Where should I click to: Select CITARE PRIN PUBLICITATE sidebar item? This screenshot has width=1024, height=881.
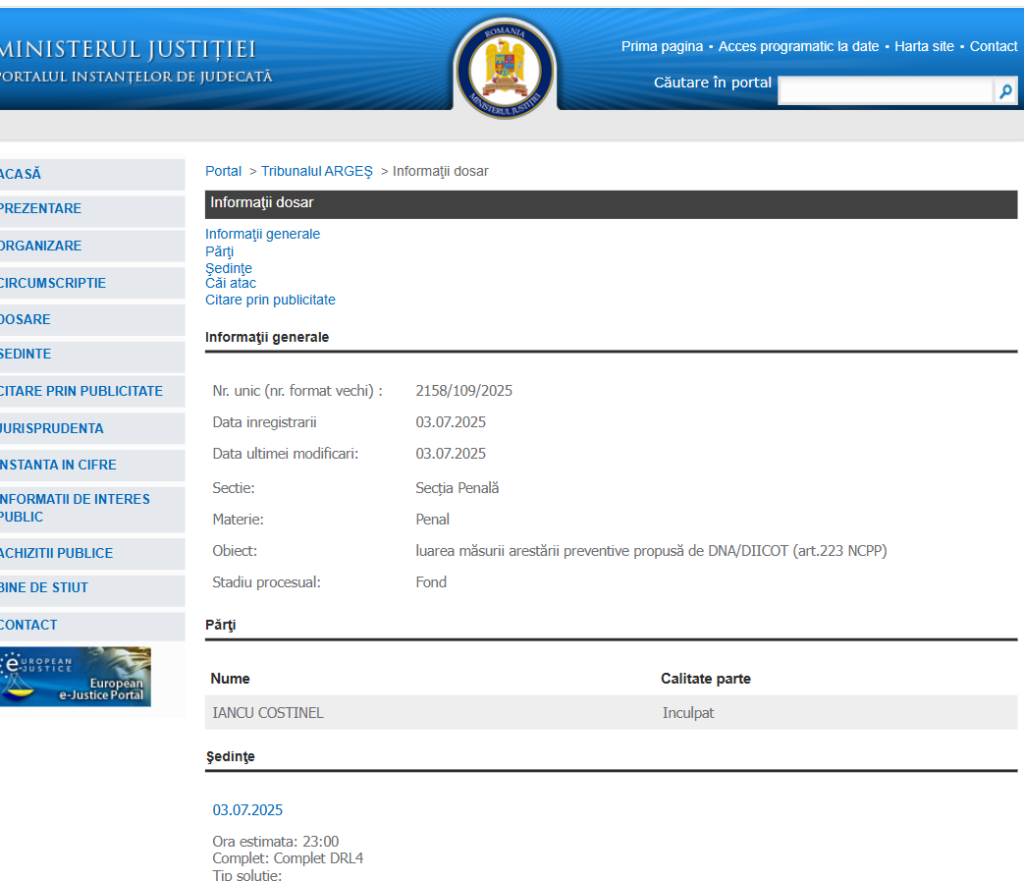(92, 392)
